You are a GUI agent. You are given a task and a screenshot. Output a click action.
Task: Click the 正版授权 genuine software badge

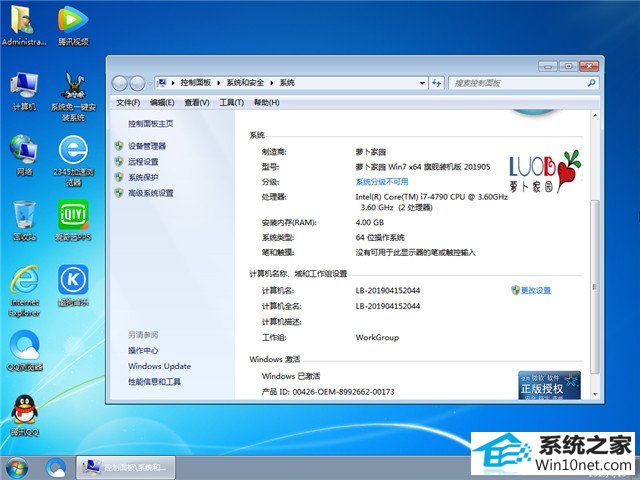click(x=549, y=385)
